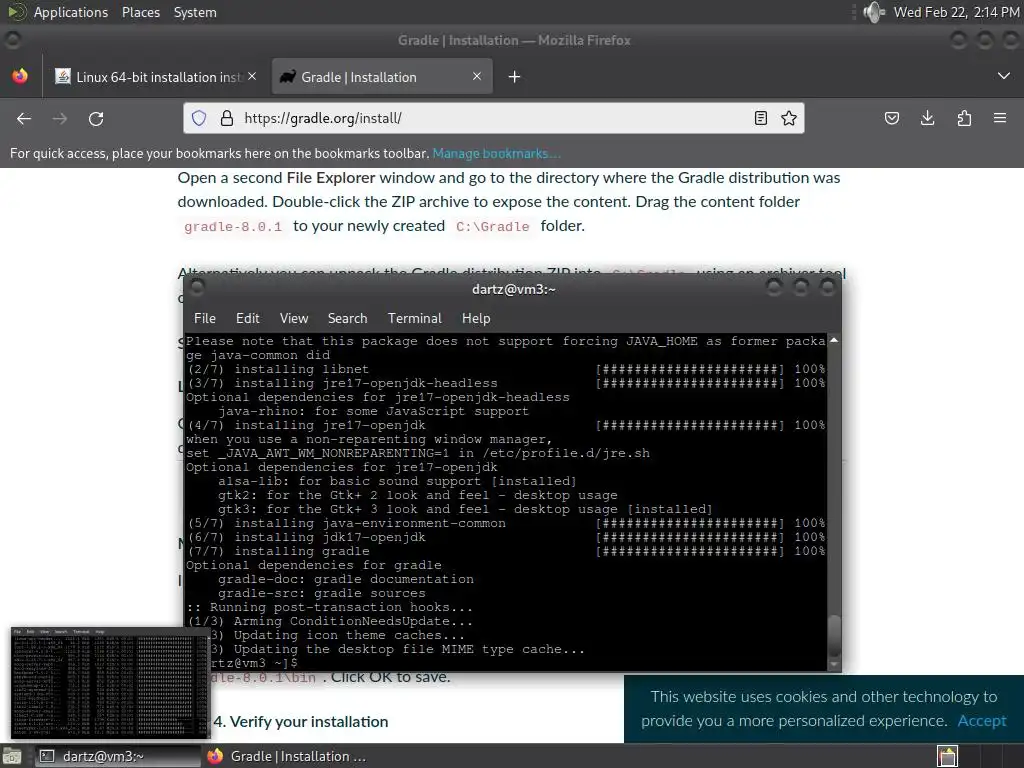Select the Gradle | Installation tab
Viewport: 1024px width, 768px height.
click(382, 77)
